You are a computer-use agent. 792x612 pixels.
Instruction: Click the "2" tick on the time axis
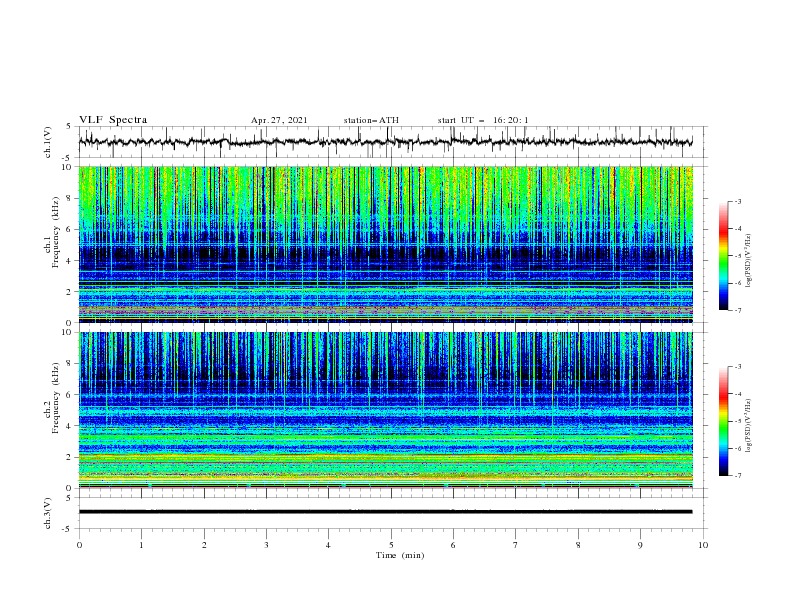[x=204, y=545]
